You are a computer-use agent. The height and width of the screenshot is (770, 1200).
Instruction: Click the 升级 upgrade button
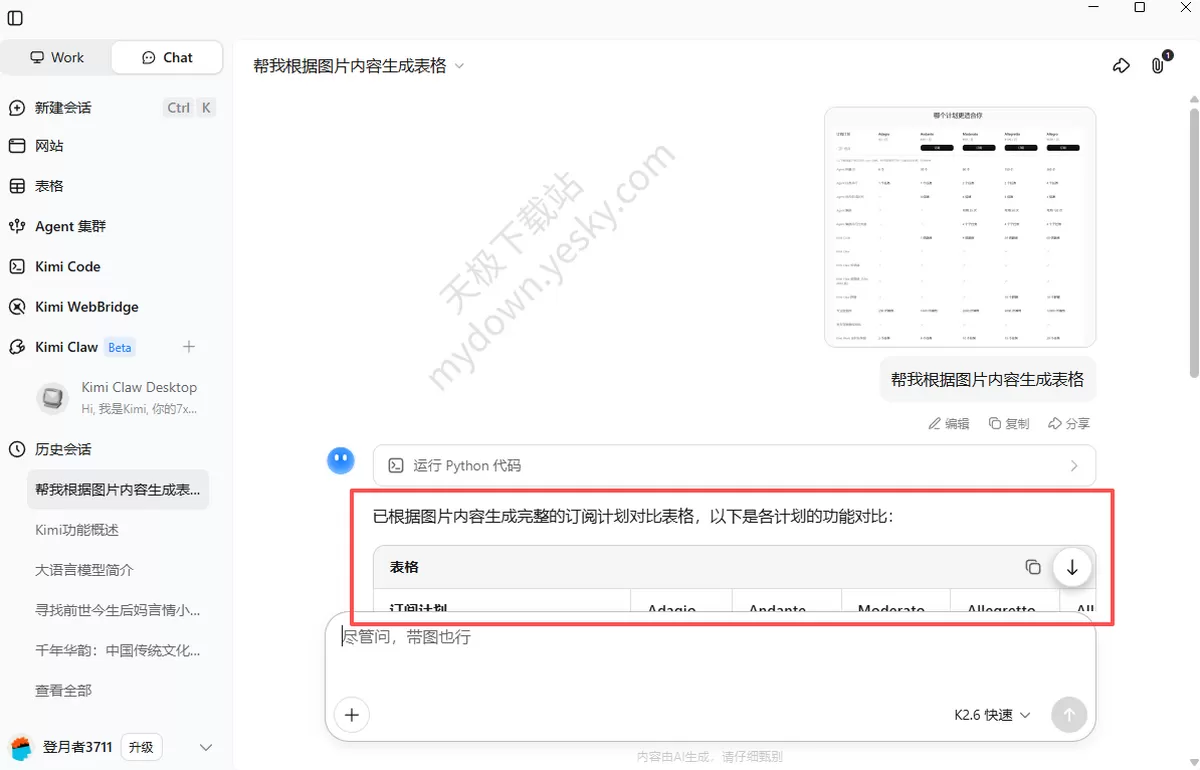pyautogui.click(x=141, y=747)
